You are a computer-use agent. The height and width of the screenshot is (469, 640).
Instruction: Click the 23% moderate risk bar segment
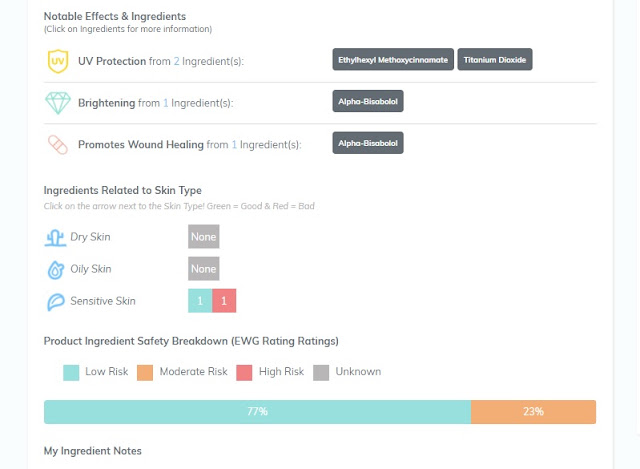533,412
